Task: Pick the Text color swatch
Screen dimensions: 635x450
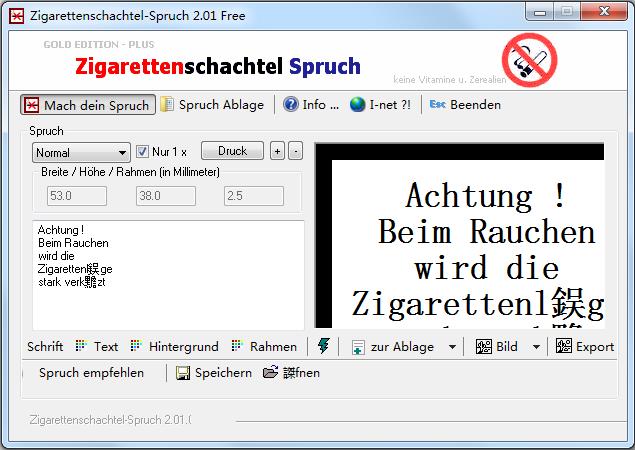Action: coord(81,345)
